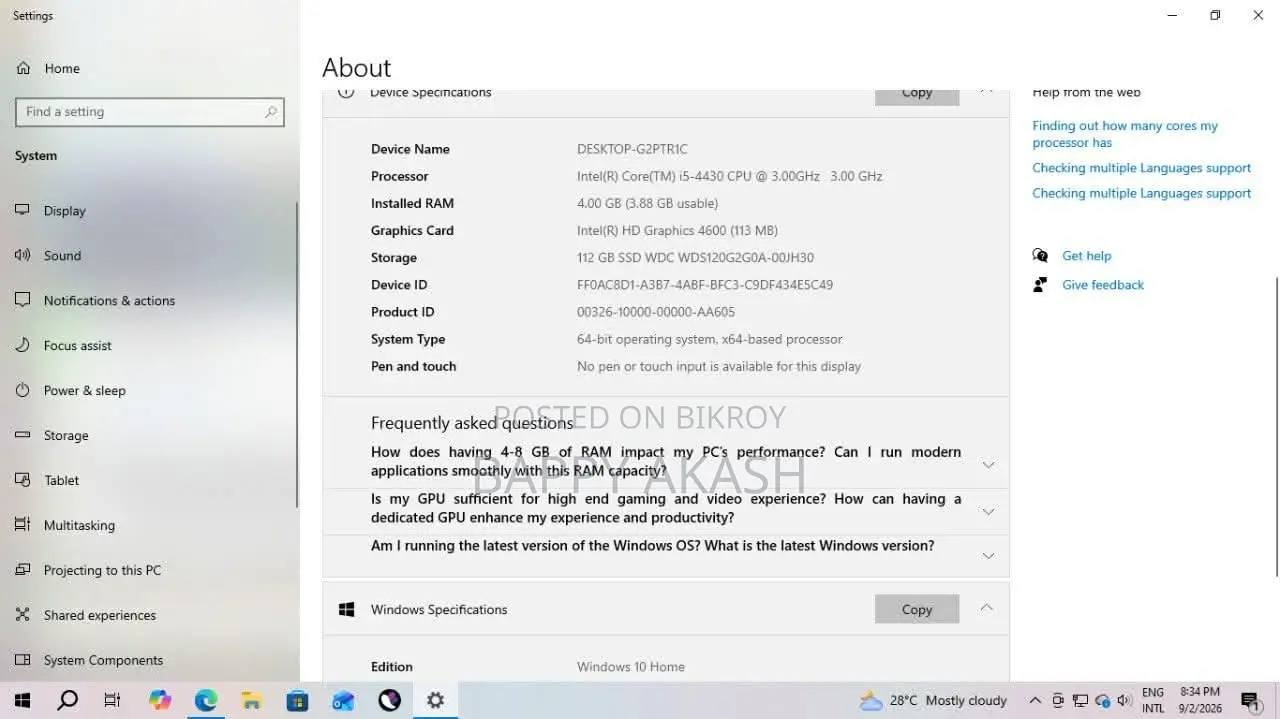Collapse the Windows Specifications section

point(987,608)
